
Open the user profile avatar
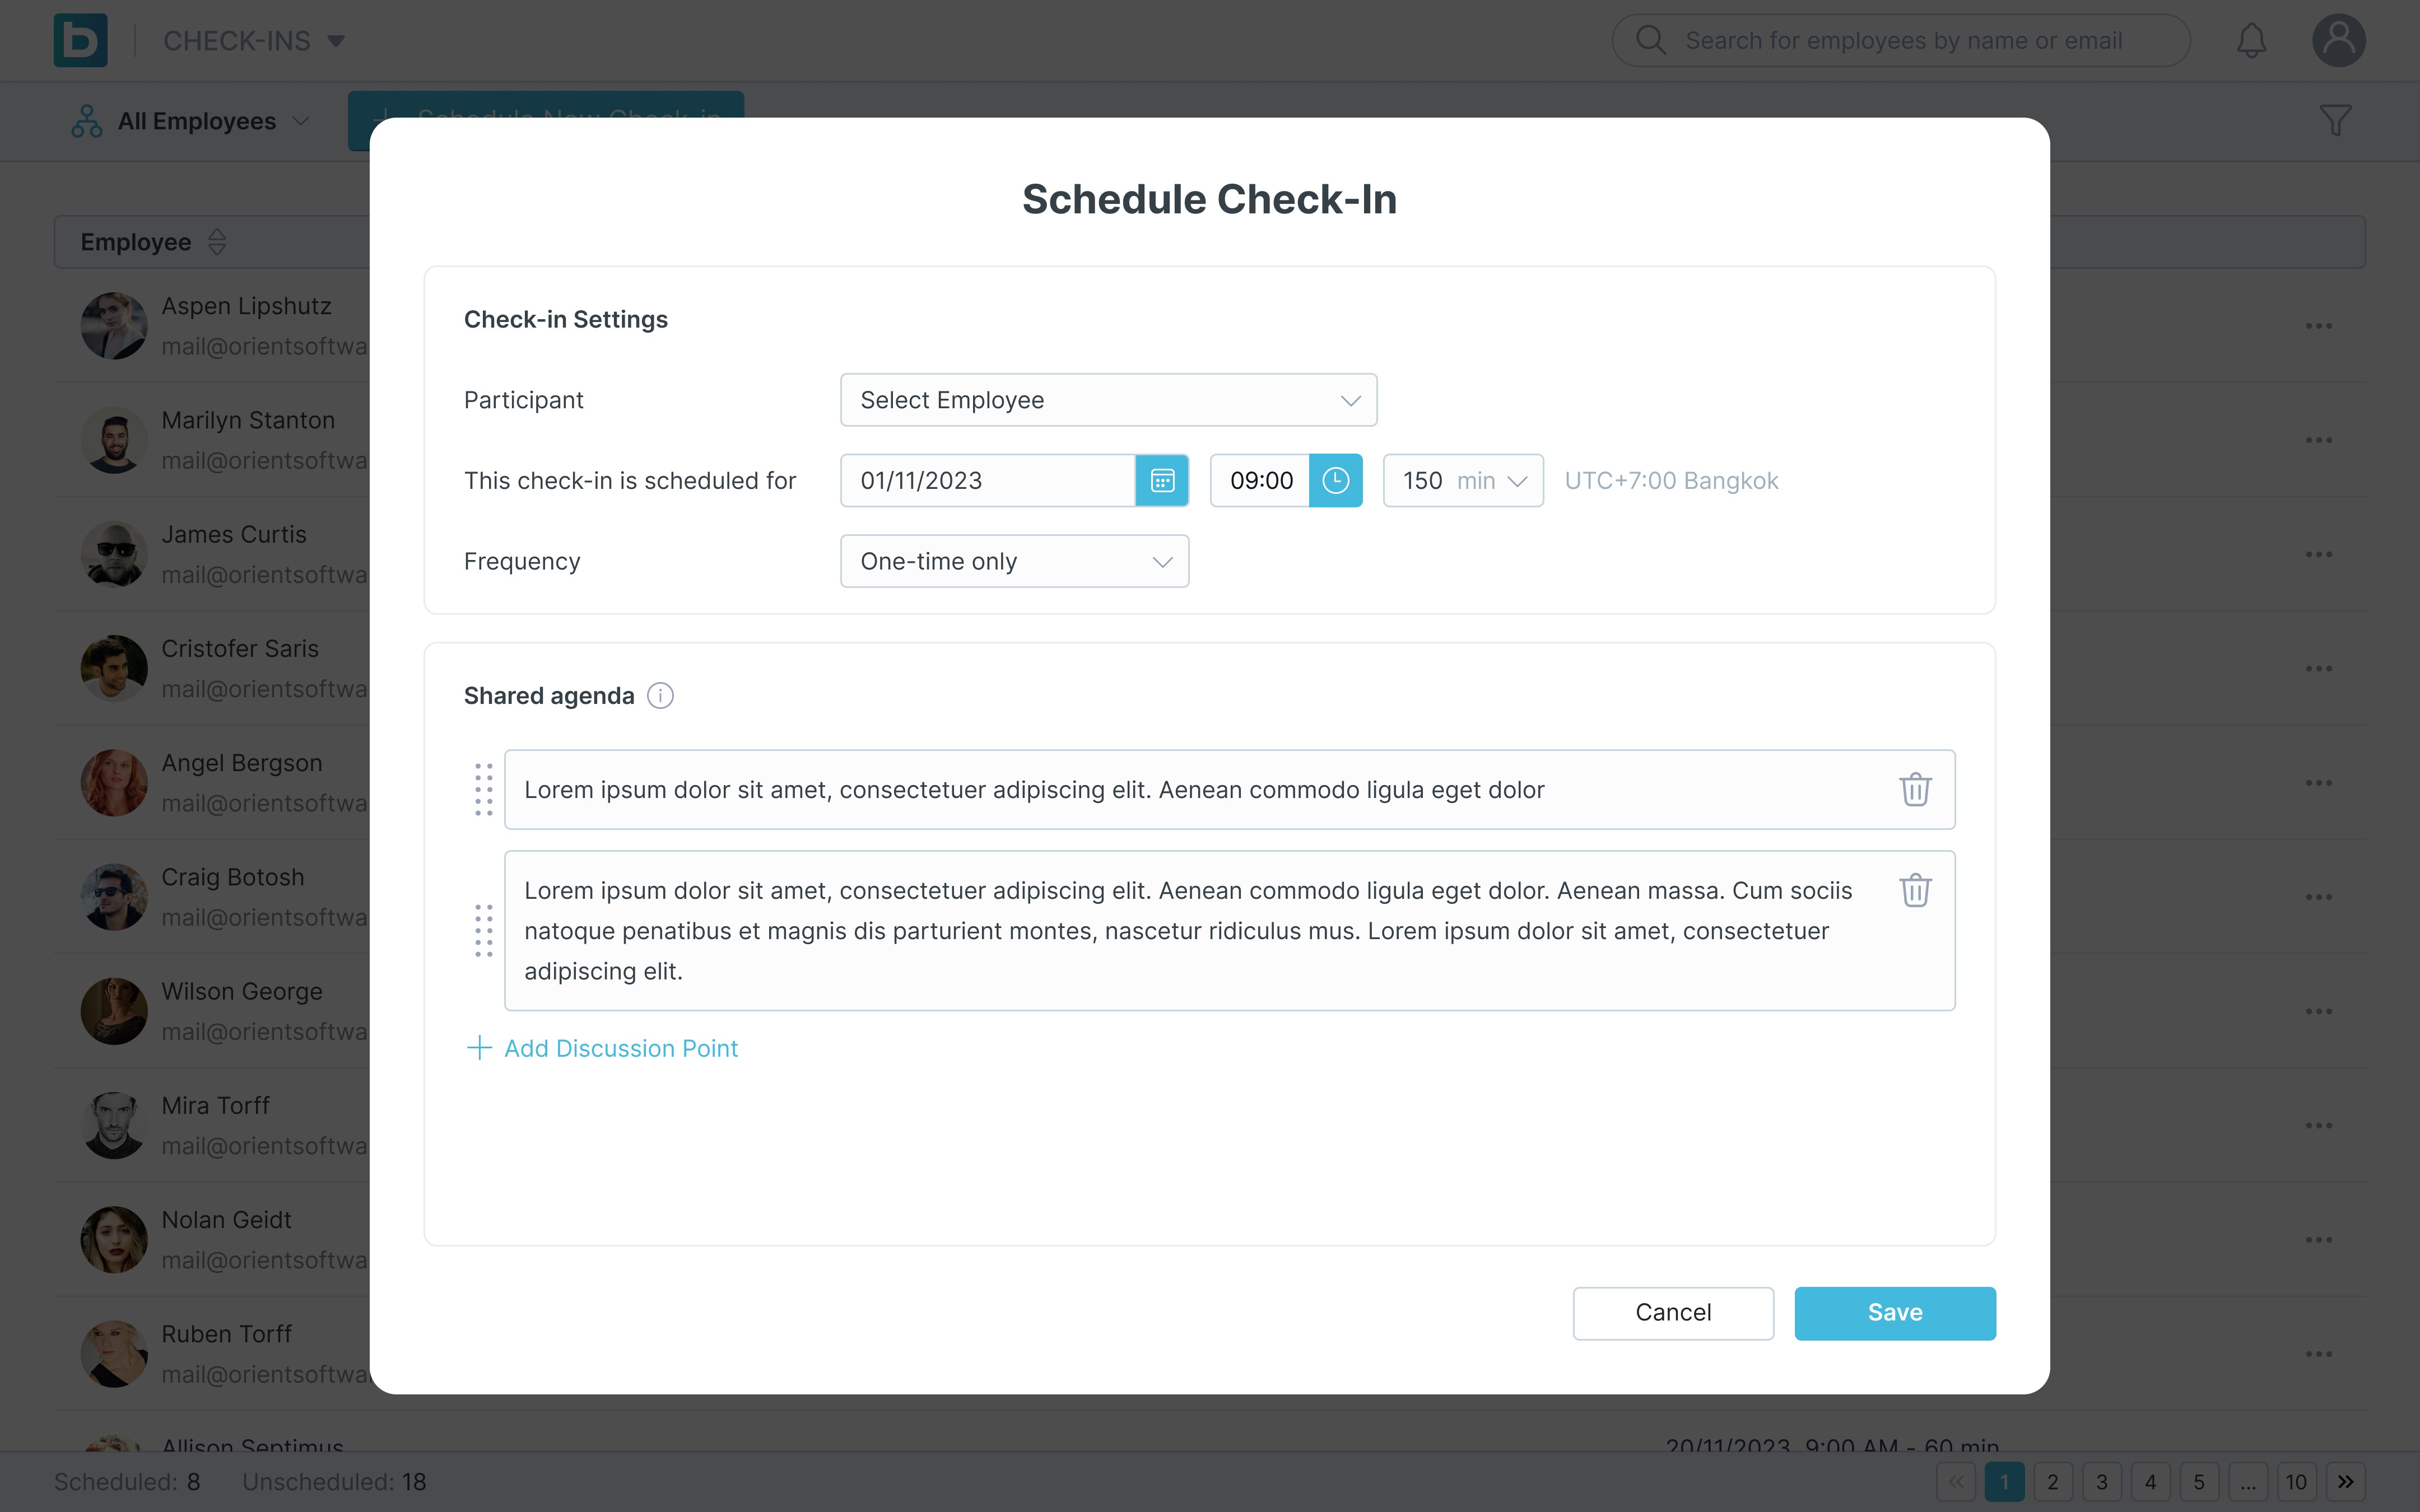tap(2338, 41)
